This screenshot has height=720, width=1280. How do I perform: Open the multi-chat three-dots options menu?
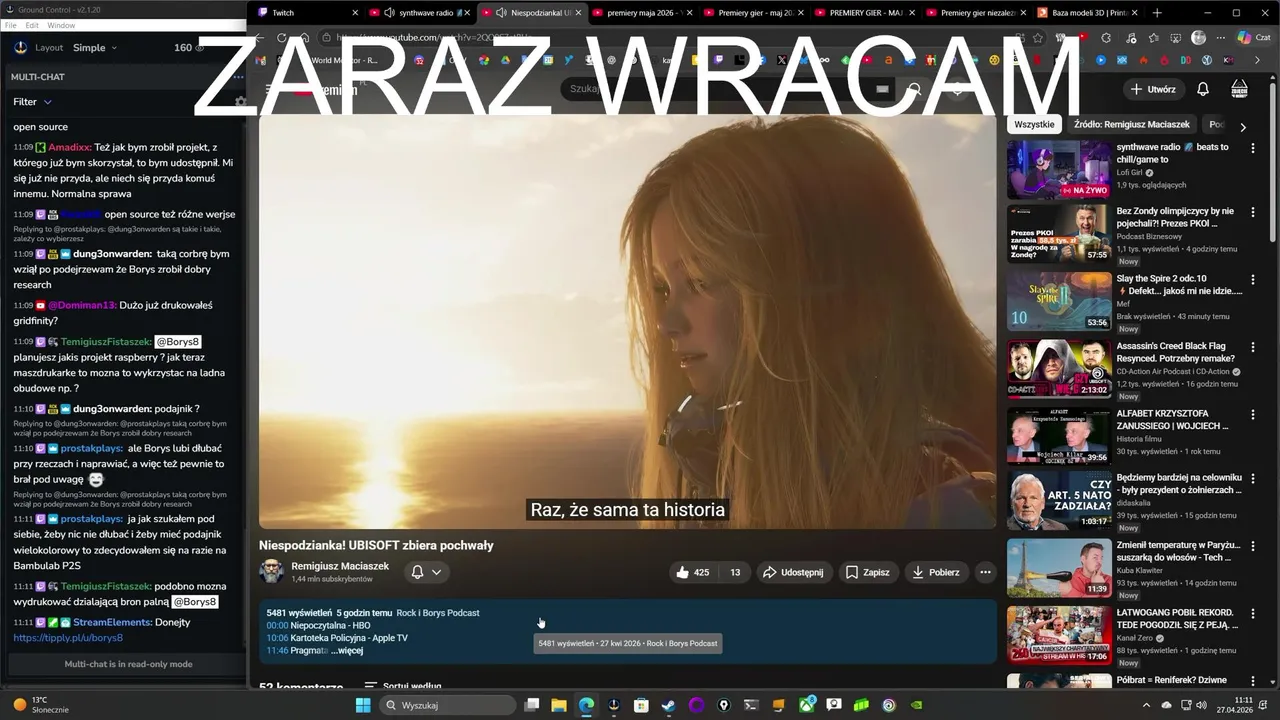point(238,77)
